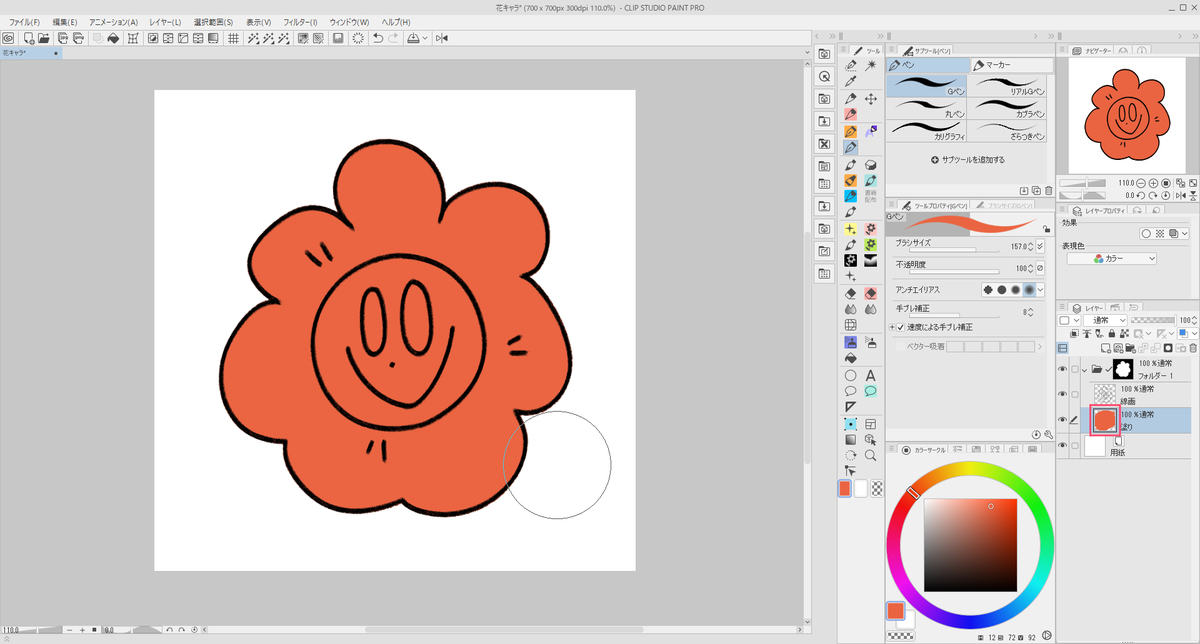Toggle visibility of the 用紙 paper layer
This screenshot has width=1200, height=644.
[1062, 447]
